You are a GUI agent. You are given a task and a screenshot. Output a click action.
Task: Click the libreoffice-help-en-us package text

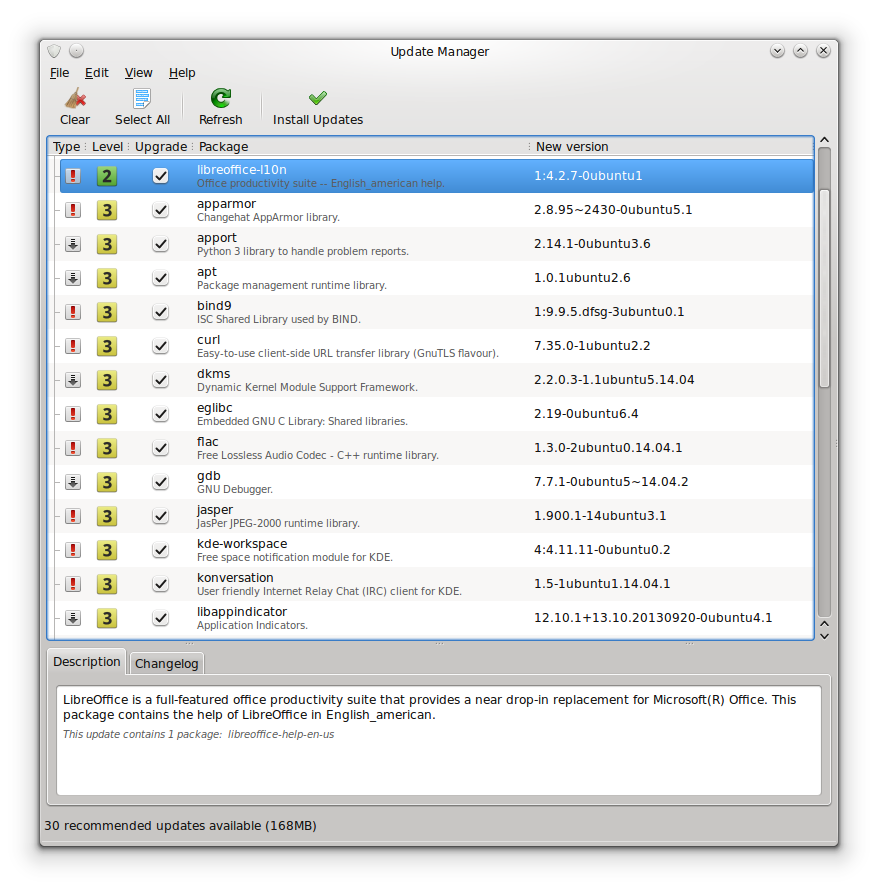tap(281, 735)
